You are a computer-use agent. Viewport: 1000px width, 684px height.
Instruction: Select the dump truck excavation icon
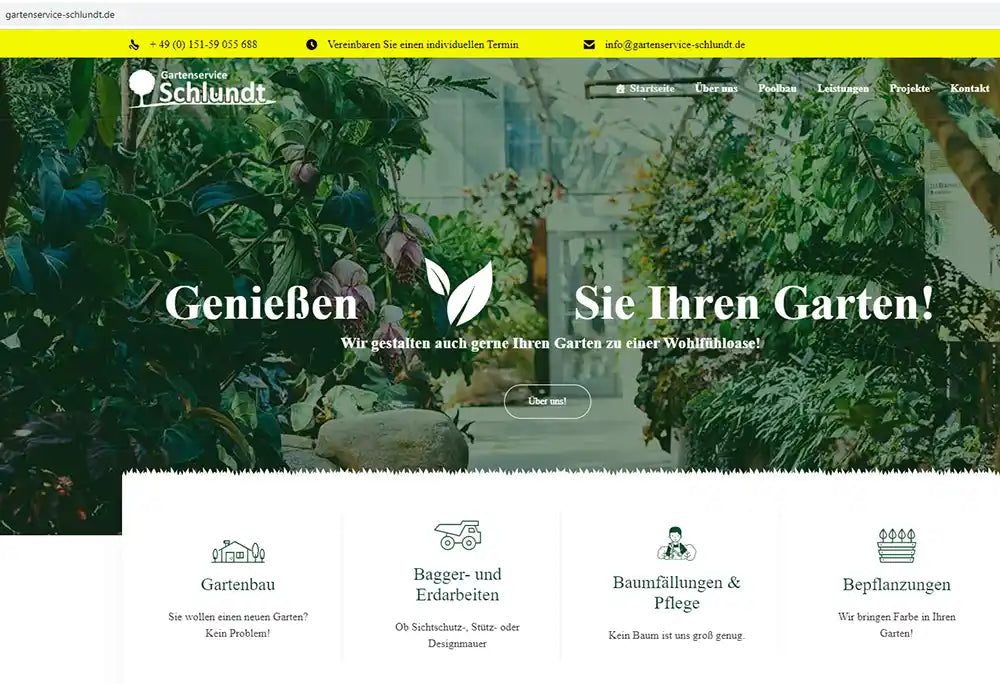(458, 535)
